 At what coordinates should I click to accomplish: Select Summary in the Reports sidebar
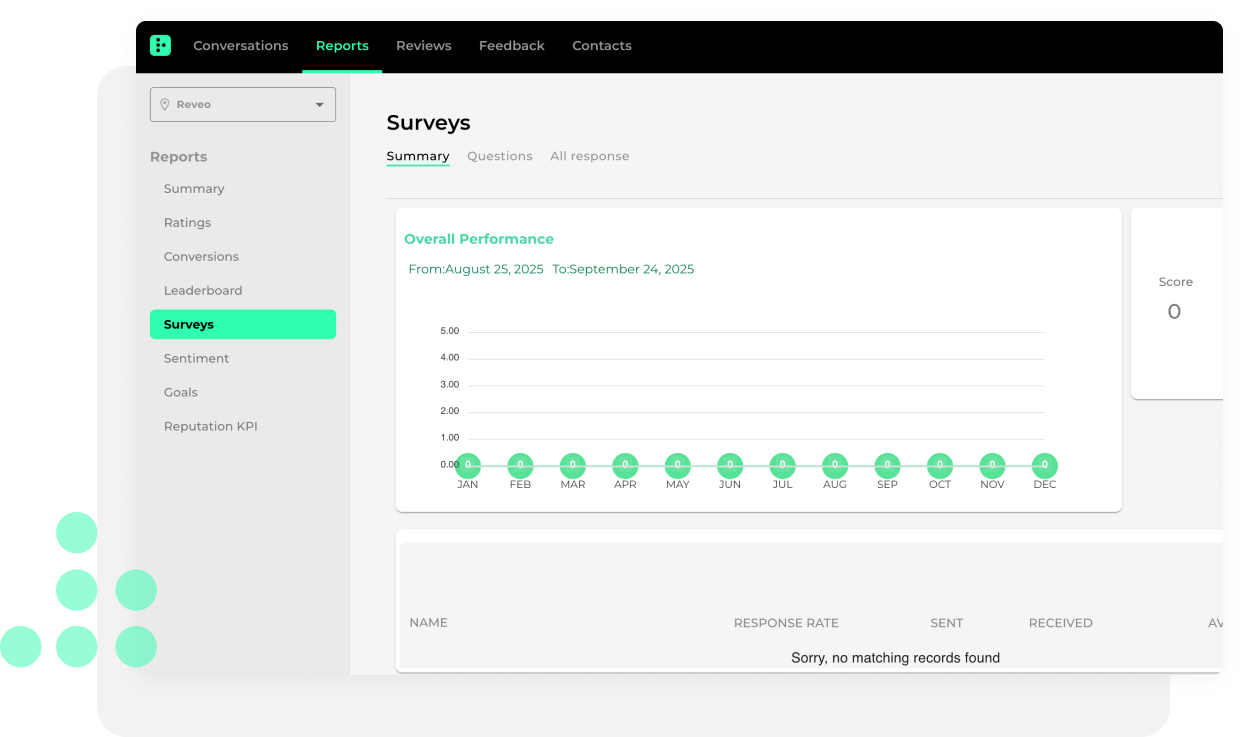coord(194,189)
